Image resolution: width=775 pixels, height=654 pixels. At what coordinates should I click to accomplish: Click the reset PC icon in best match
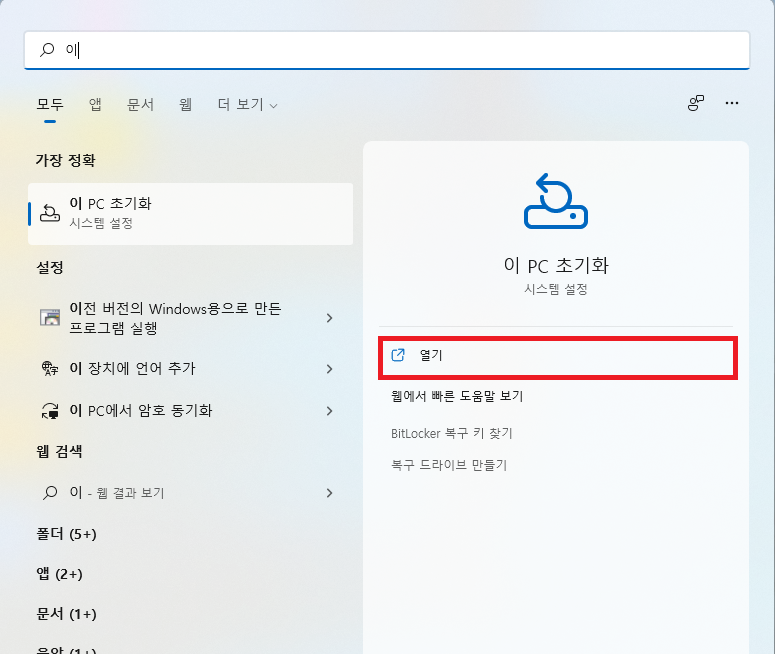pyautogui.click(x=50, y=213)
